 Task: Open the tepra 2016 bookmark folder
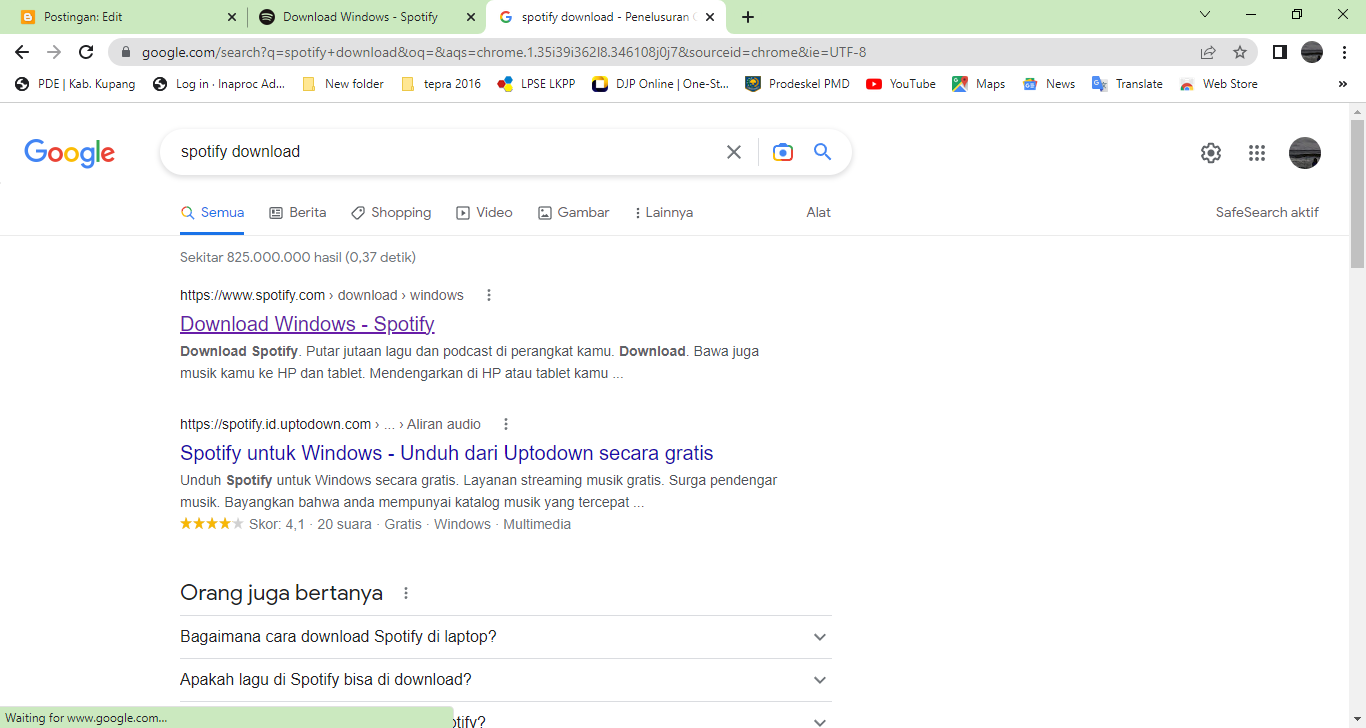click(440, 84)
